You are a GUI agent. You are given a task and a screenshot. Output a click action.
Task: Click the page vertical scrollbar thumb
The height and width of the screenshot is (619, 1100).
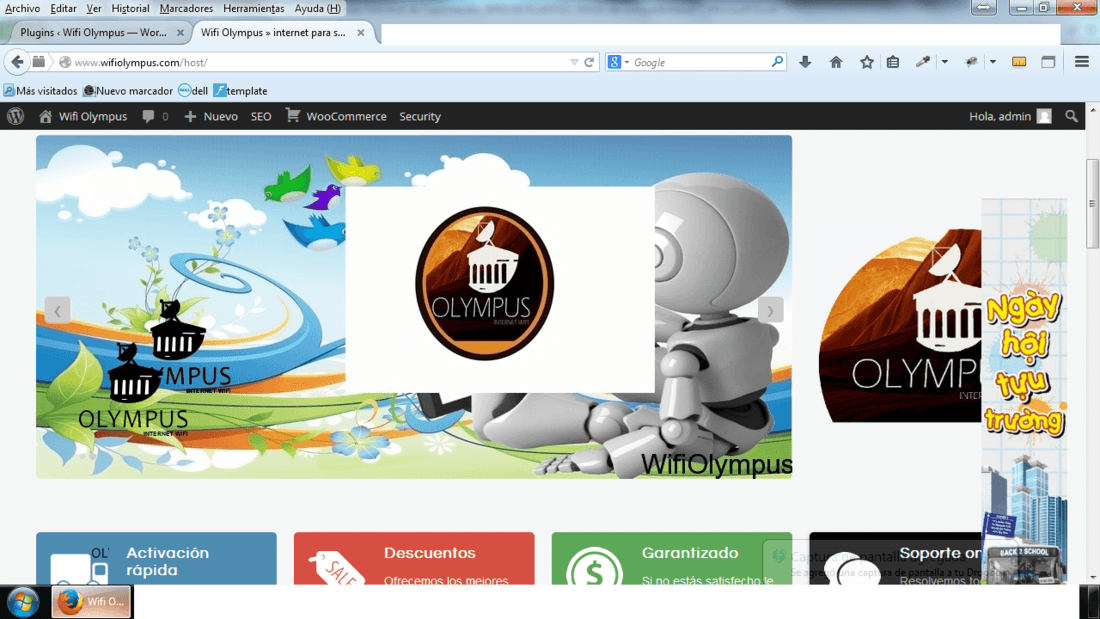coord(1092,204)
